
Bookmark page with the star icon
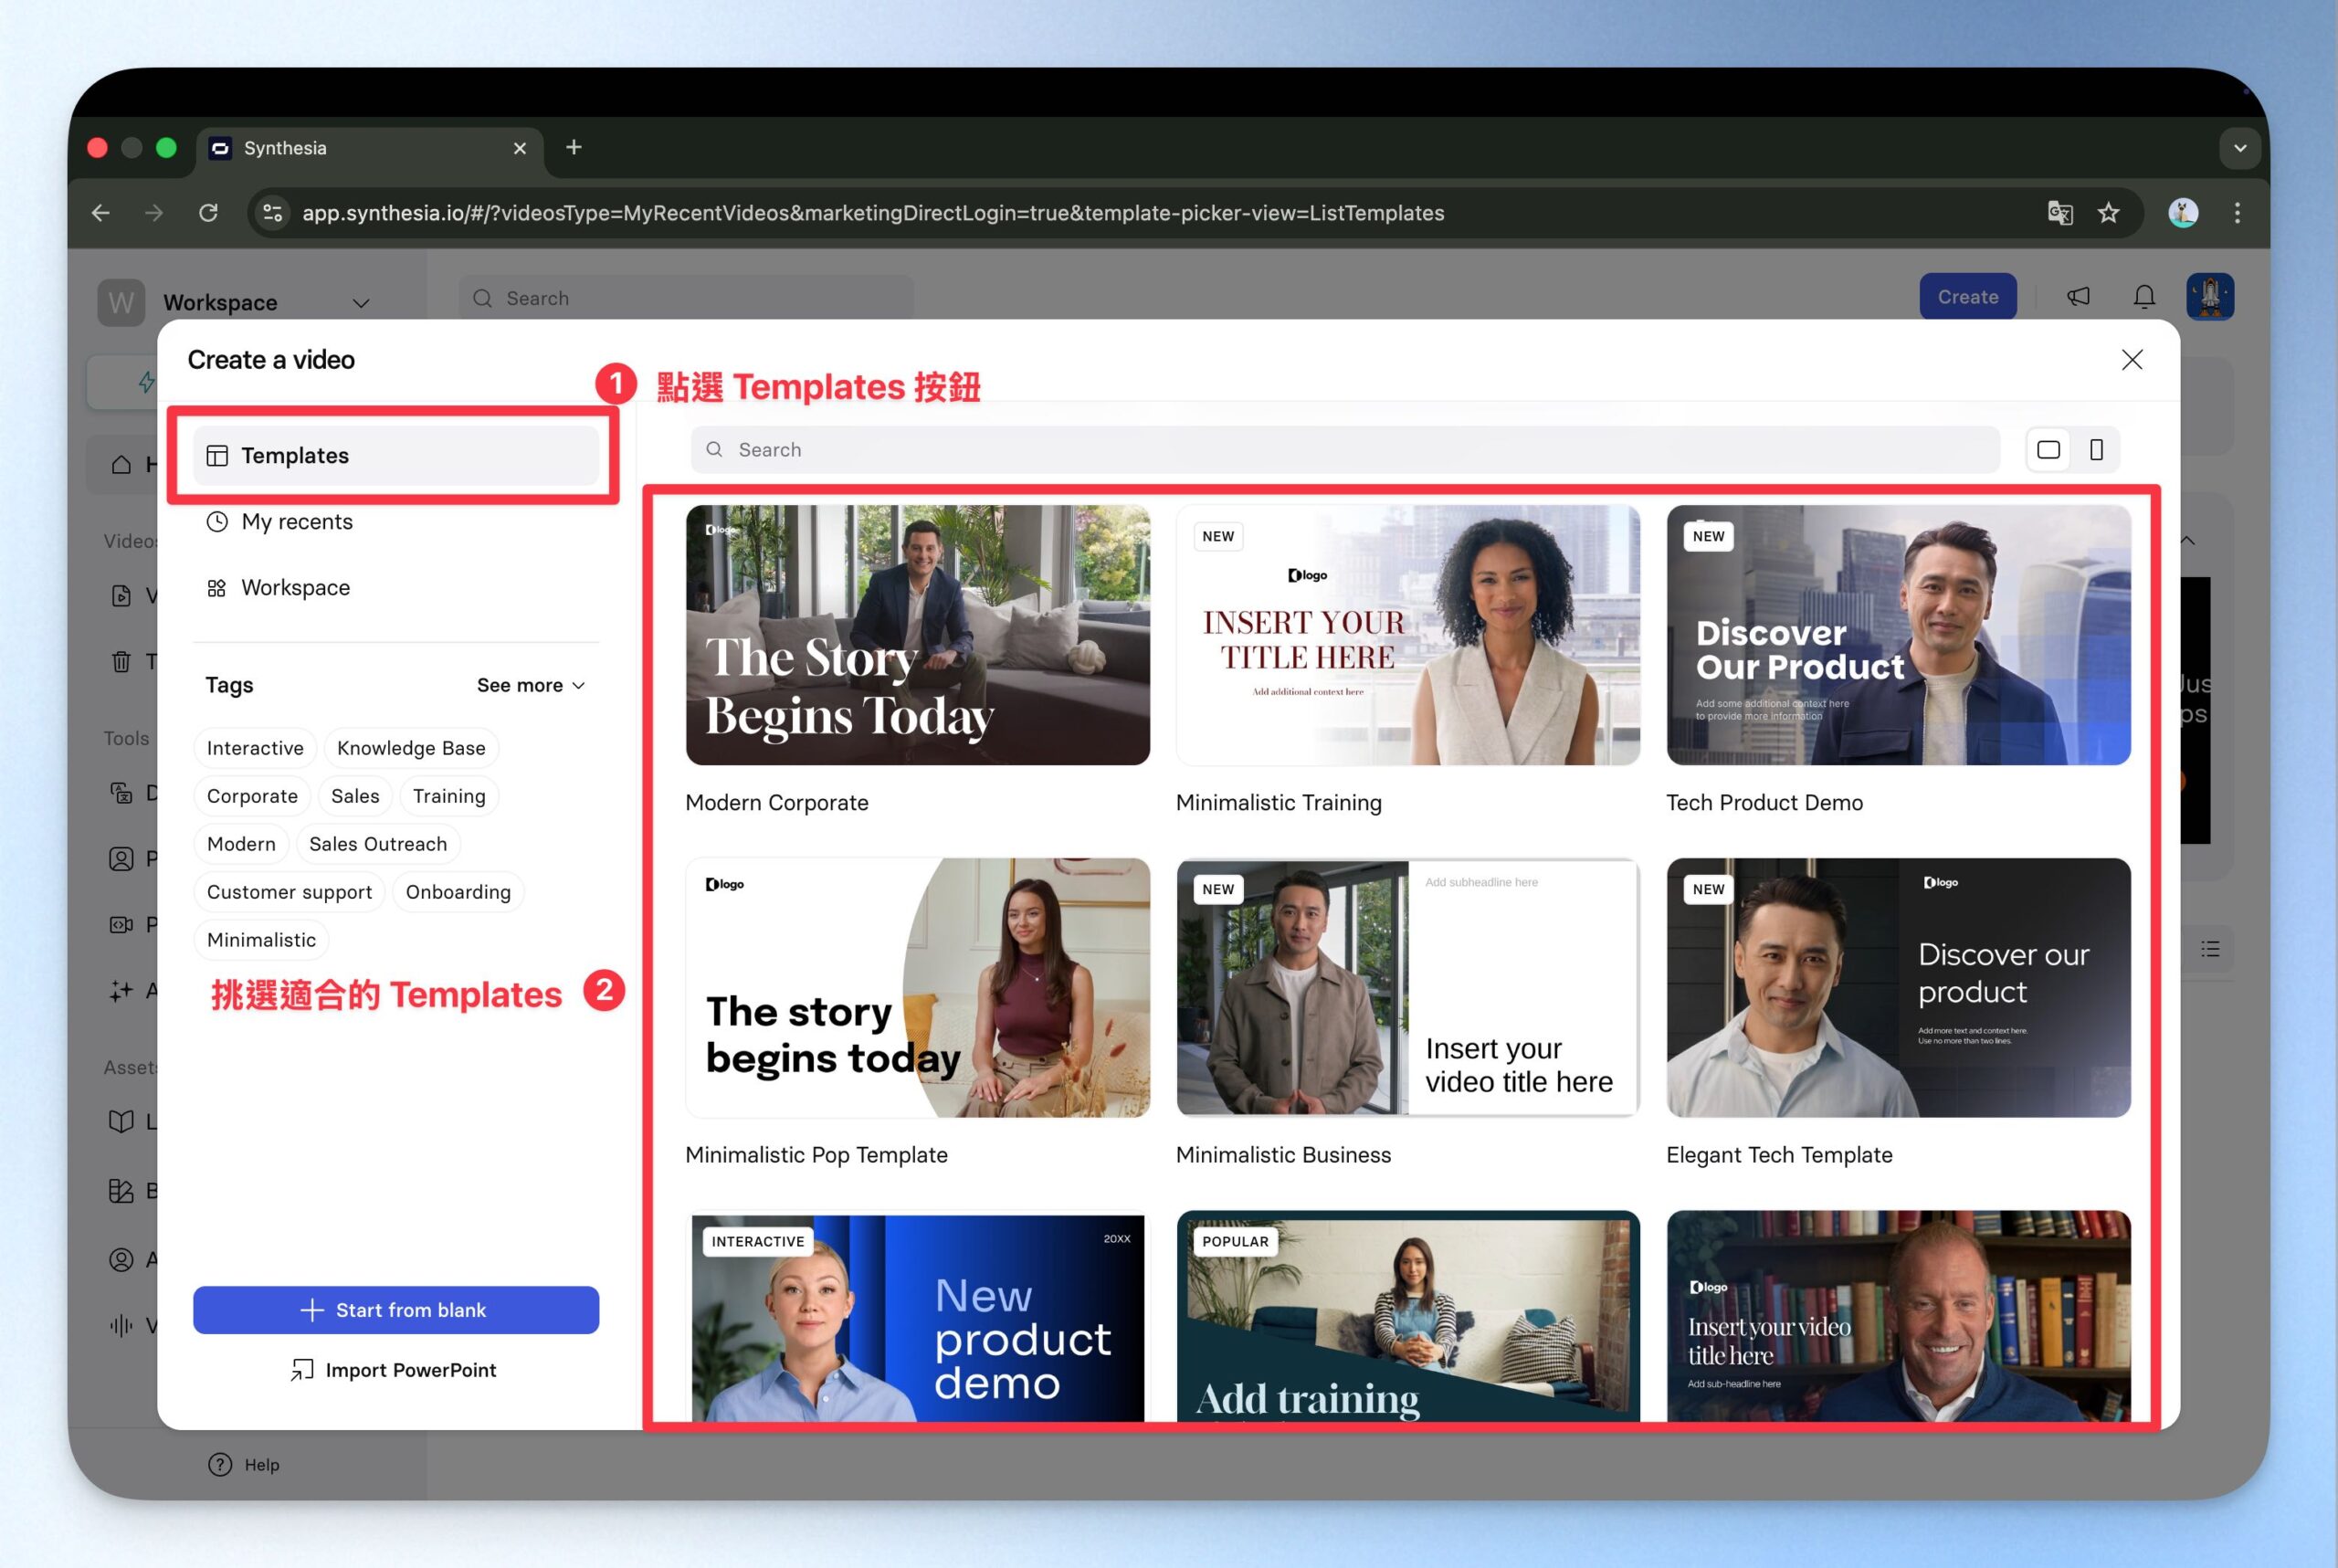tap(2108, 213)
